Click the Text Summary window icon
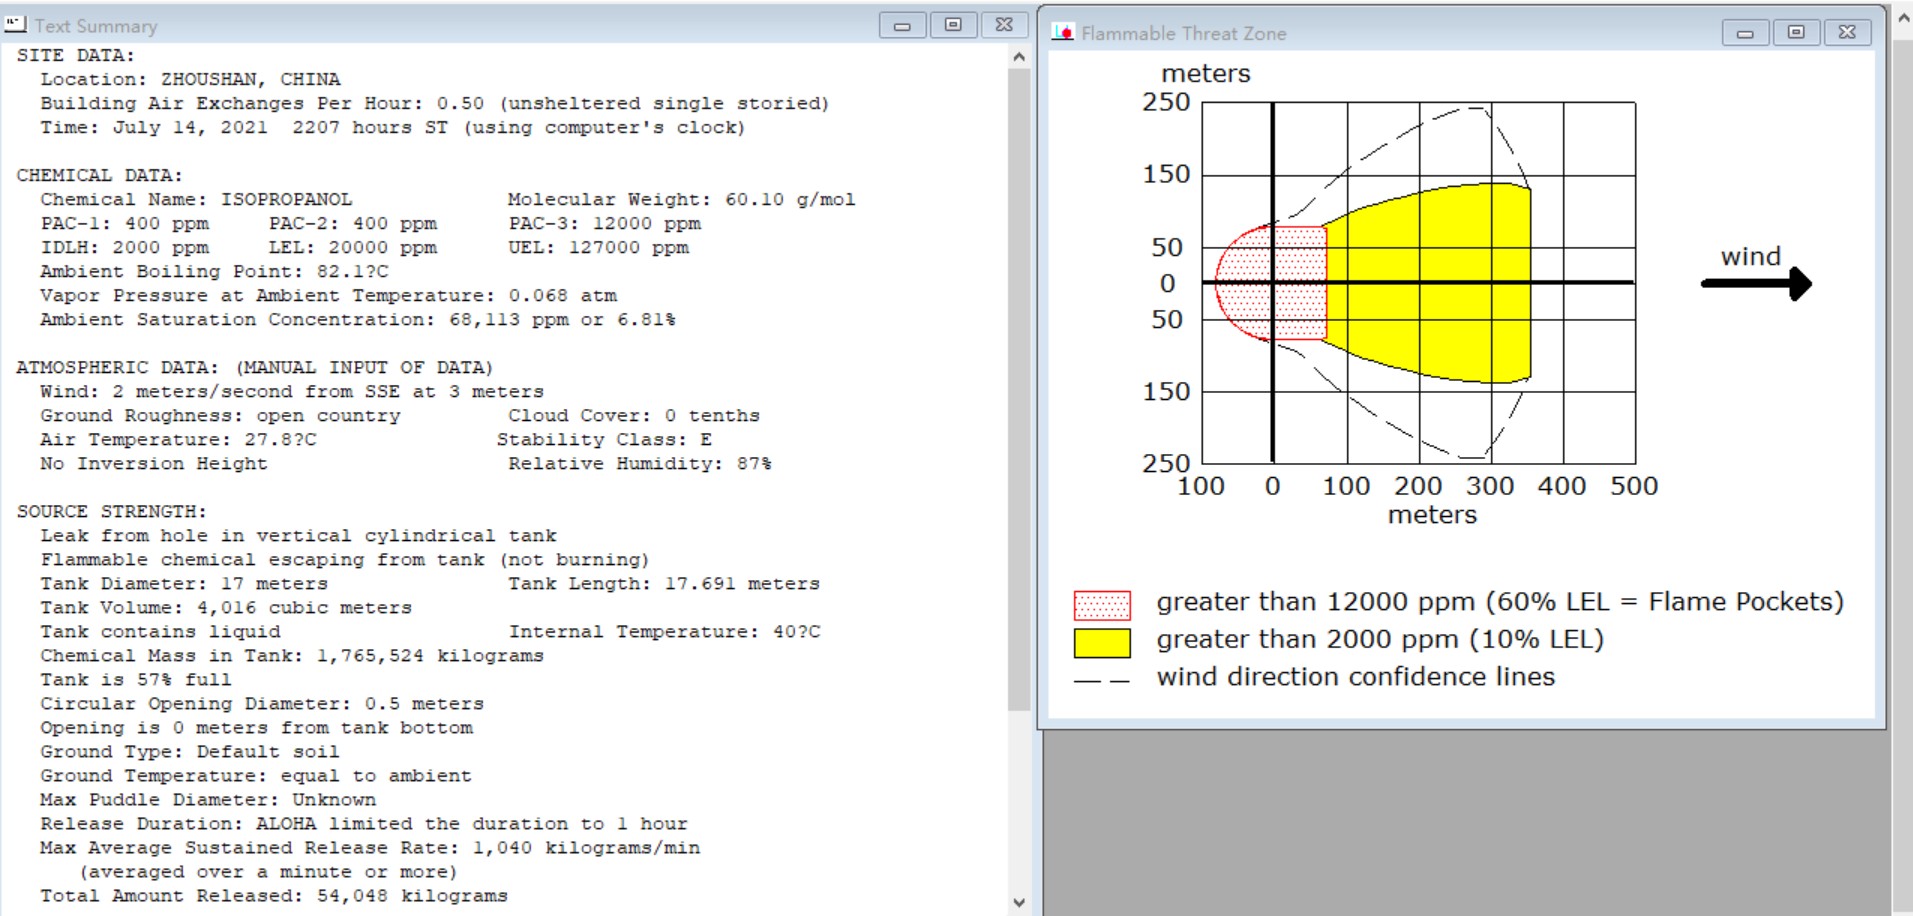Screen dimensions: 1913x916 tap(15, 24)
